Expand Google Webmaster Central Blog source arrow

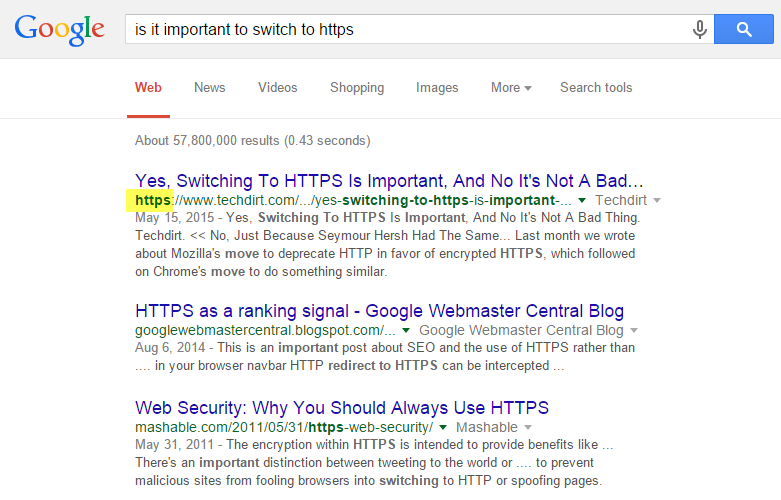(633, 330)
